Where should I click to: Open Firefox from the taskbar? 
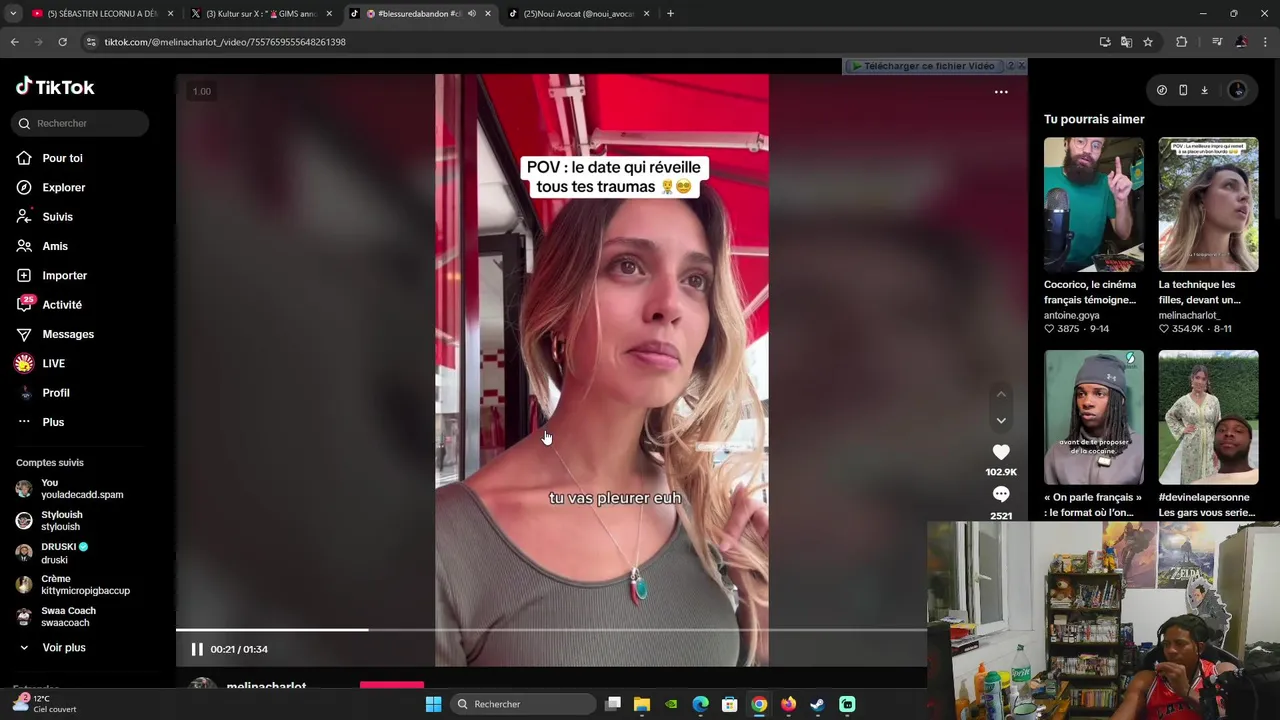pos(788,704)
